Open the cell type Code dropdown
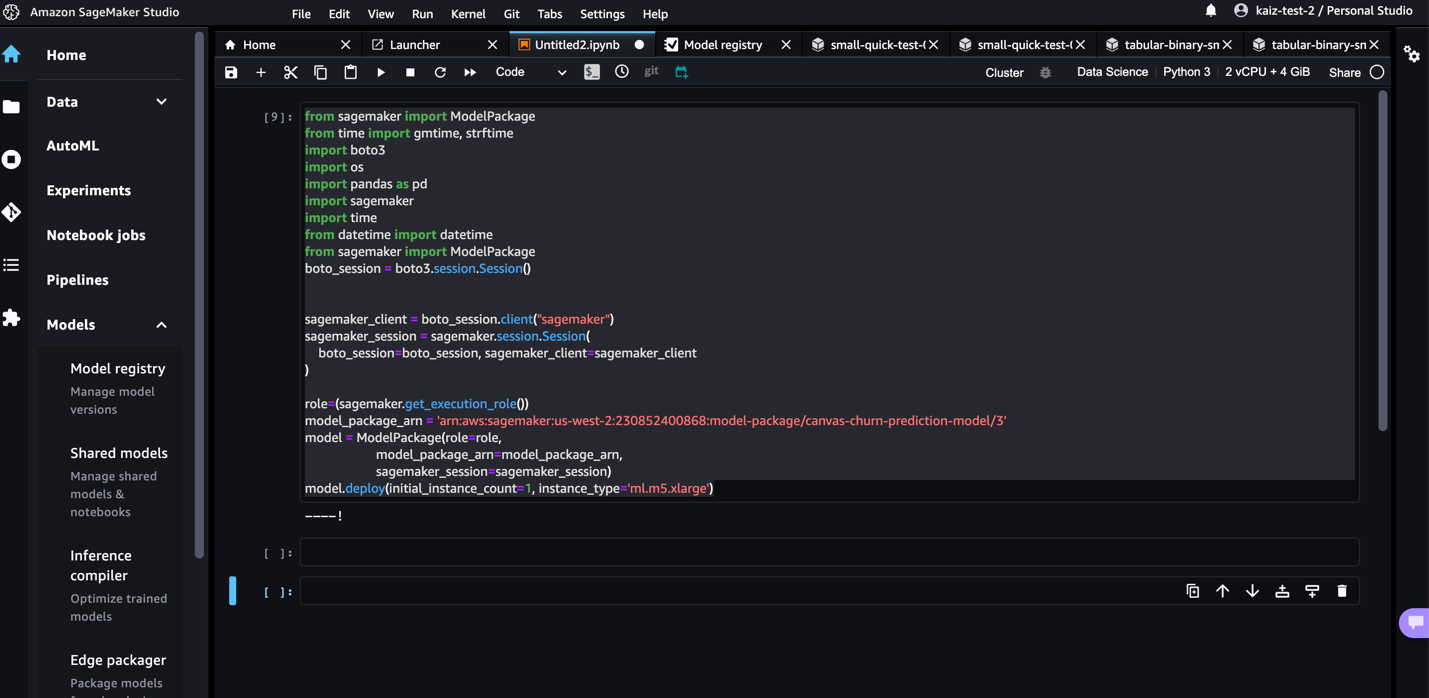Viewport: 1429px width, 698px height. click(x=531, y=72)
